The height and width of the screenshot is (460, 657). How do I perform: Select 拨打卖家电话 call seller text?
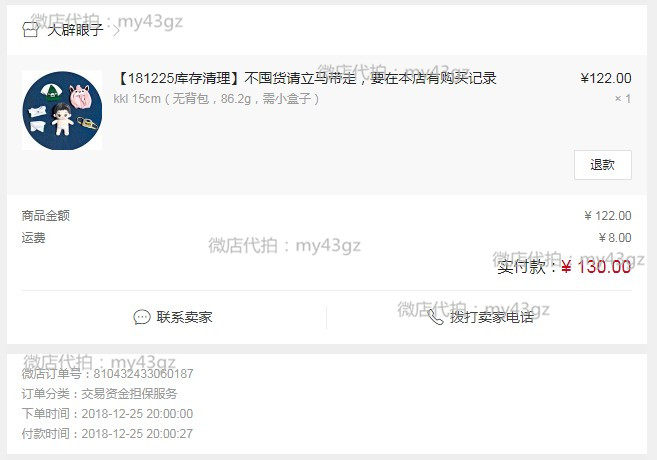tap(491, 317)
